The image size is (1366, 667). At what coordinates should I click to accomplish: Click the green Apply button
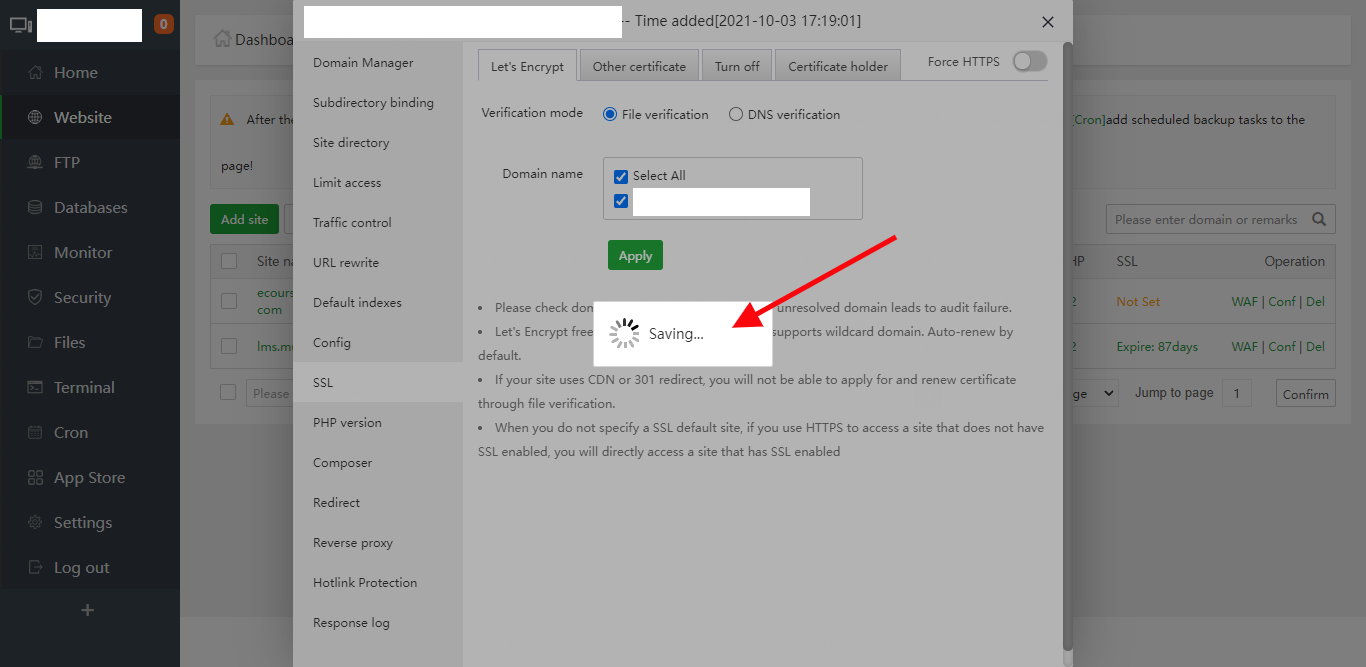[635, 255]
